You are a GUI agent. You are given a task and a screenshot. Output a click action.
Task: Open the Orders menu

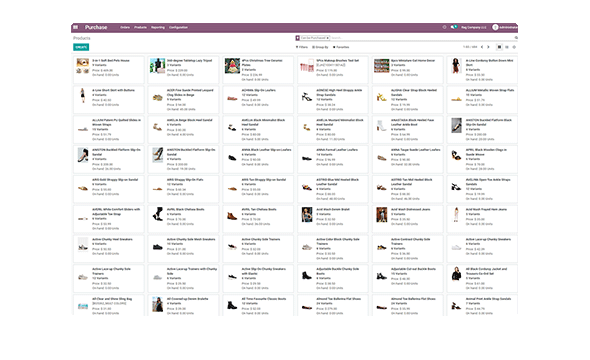(x=125, y=27)
